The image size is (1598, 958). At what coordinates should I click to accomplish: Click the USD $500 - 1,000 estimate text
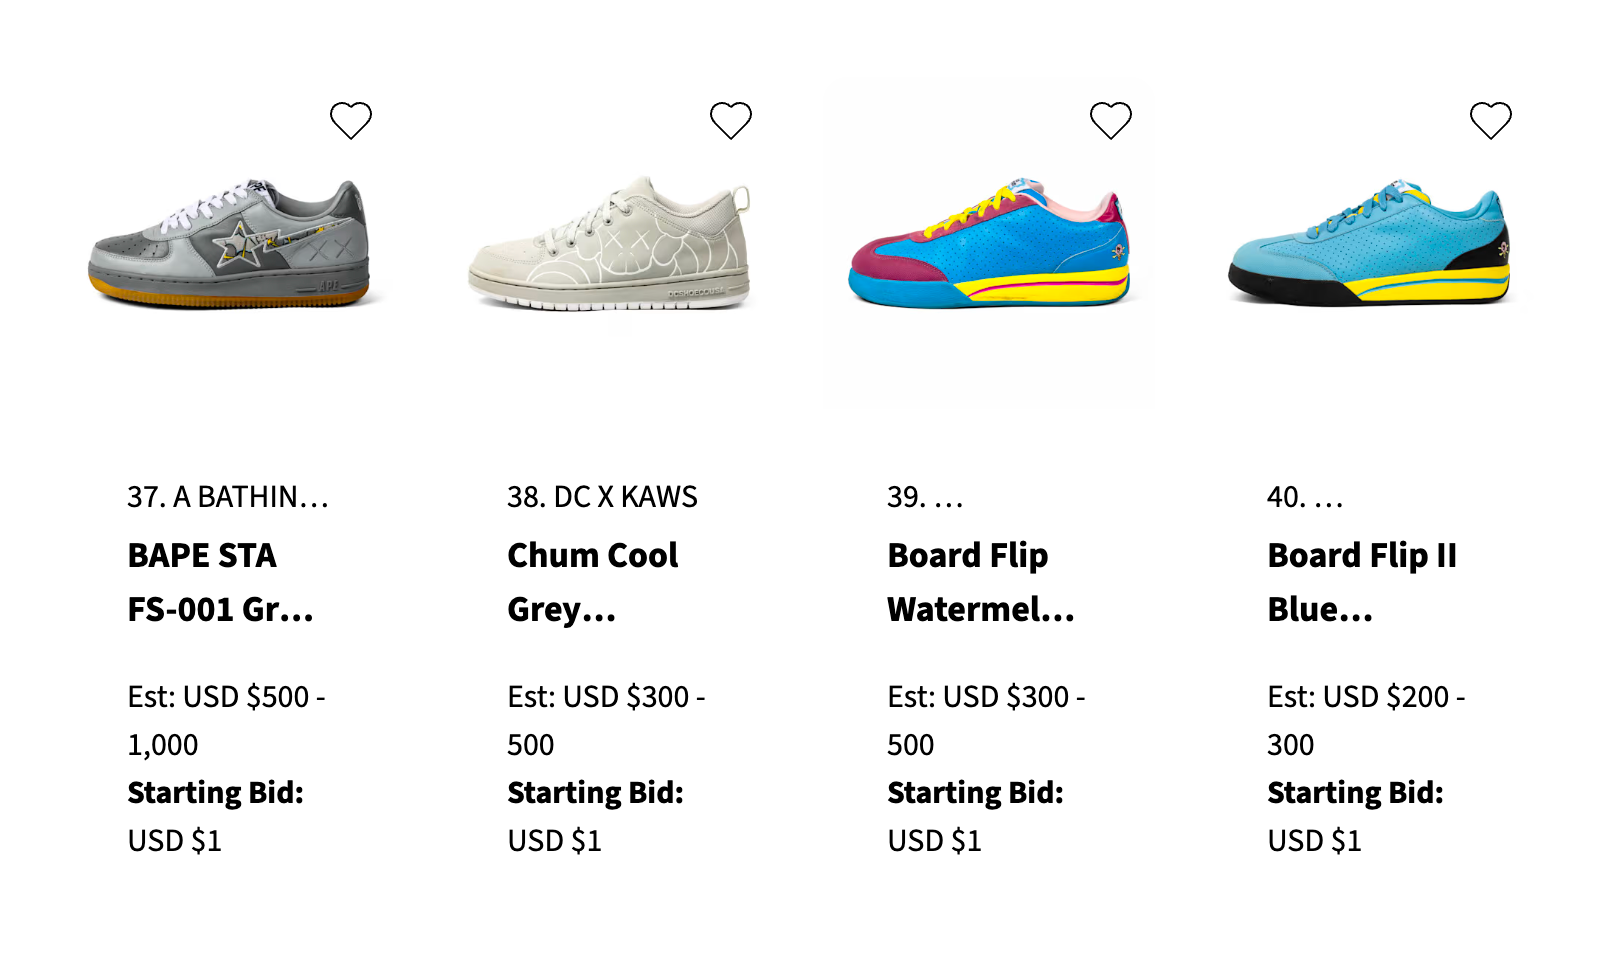point(226,720)
